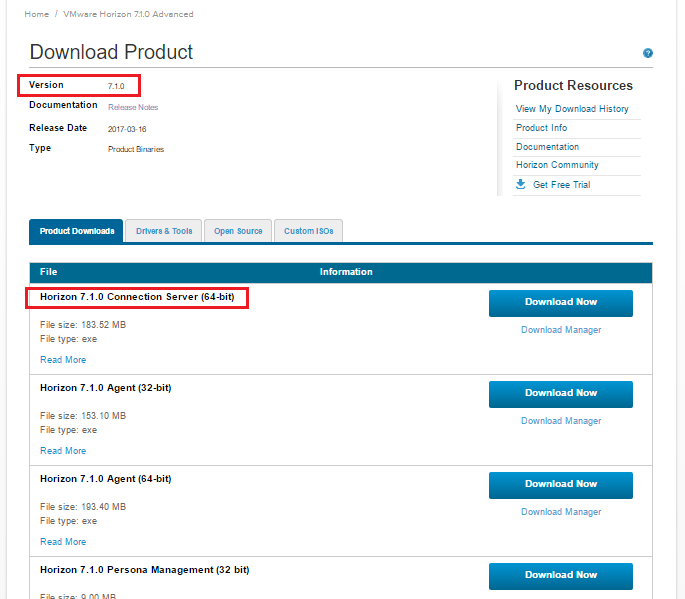This screenshot has width=685, height=599.
Task: Visit the Horizon Community link
Action: (557, 165)
